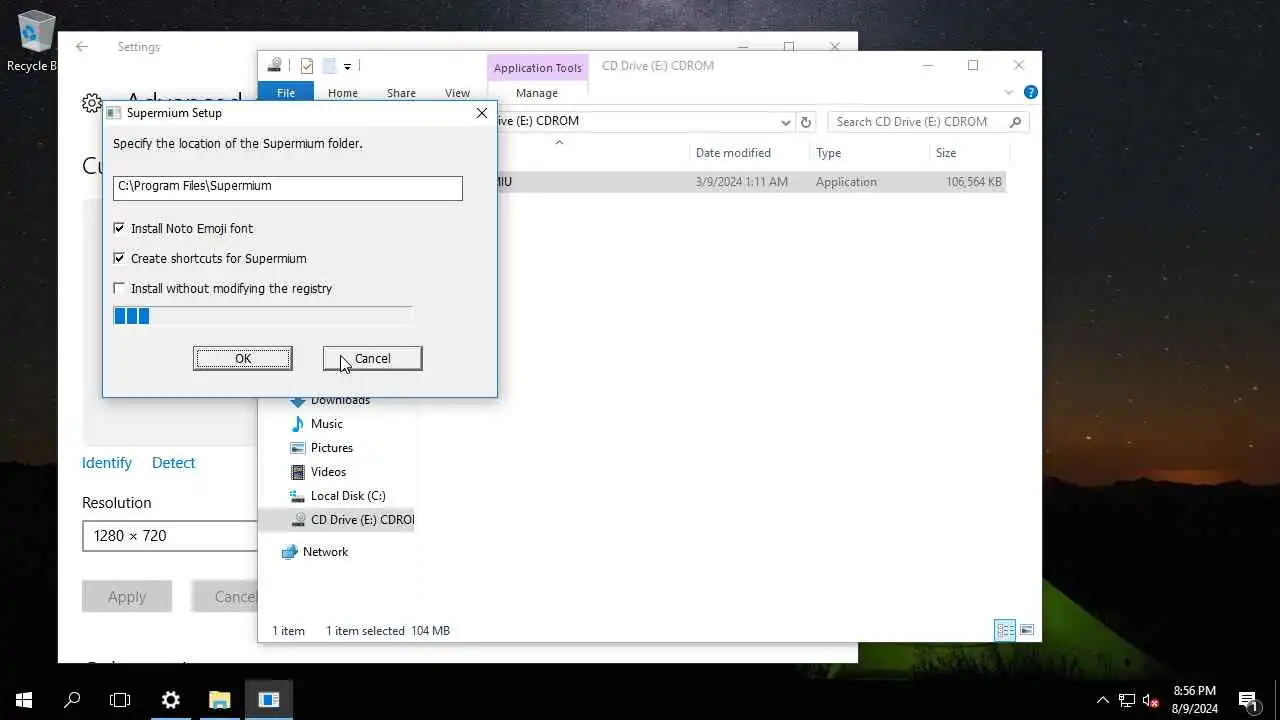Switch to Supermium Setup taskbar icon
Viewport: 1280px width, 720px height.
(x=269, y=700)
